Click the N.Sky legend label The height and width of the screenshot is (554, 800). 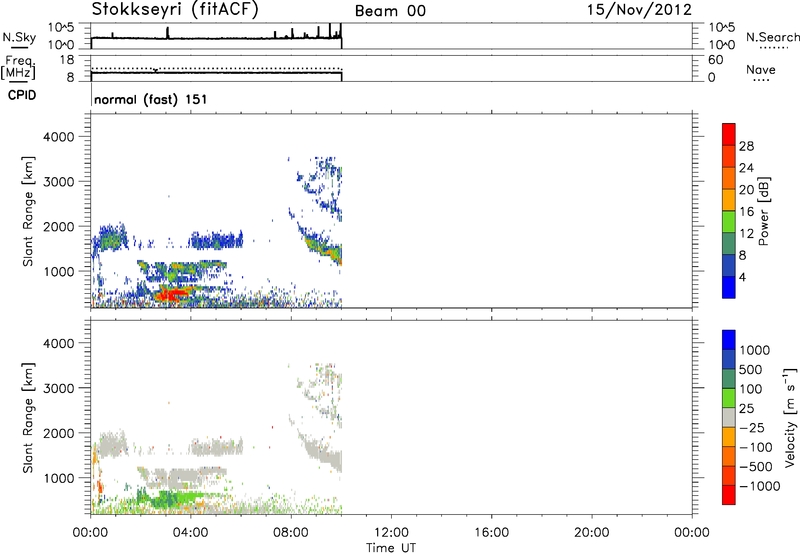pyautogui.click(x=19, y=37)
